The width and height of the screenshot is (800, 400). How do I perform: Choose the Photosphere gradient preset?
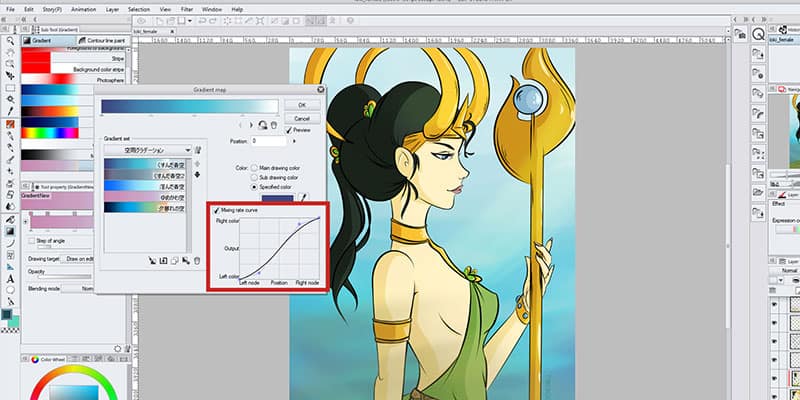(73, 80)
